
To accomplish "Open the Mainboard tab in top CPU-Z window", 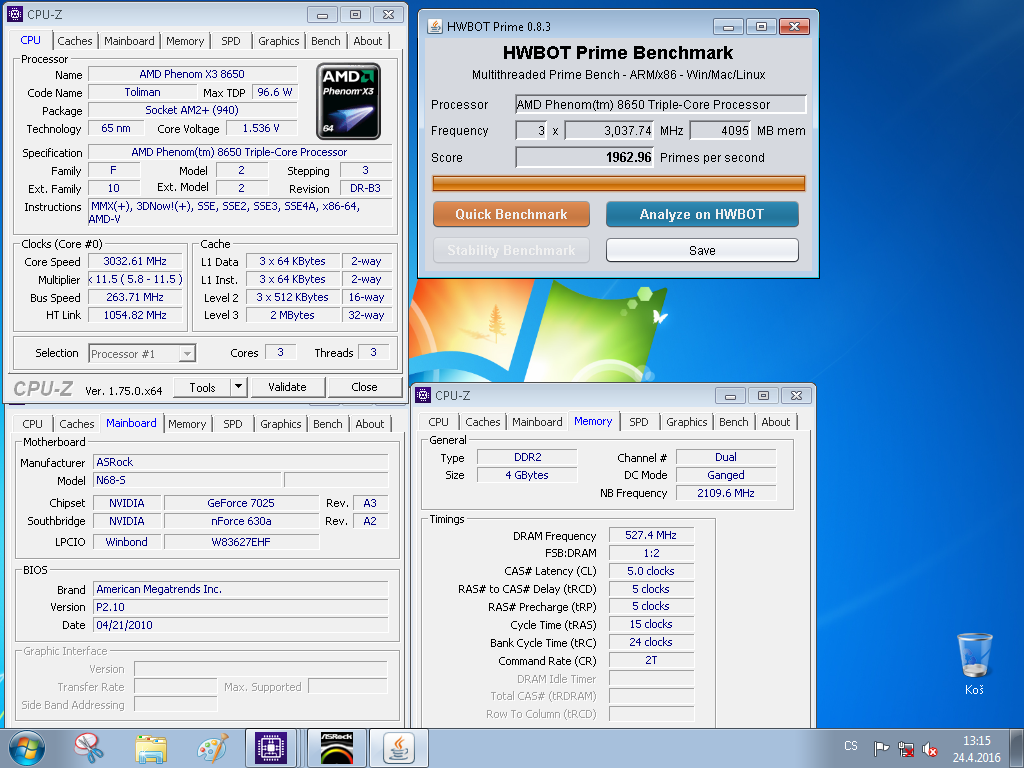I will tap(129, 40).
